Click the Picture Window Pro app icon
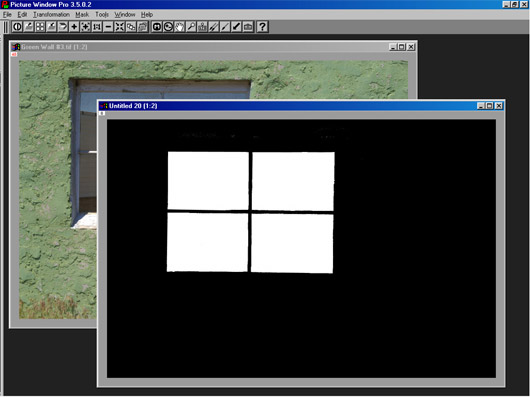Image resolution: width=530 pixels, height=397 pixels. point(5,4)
